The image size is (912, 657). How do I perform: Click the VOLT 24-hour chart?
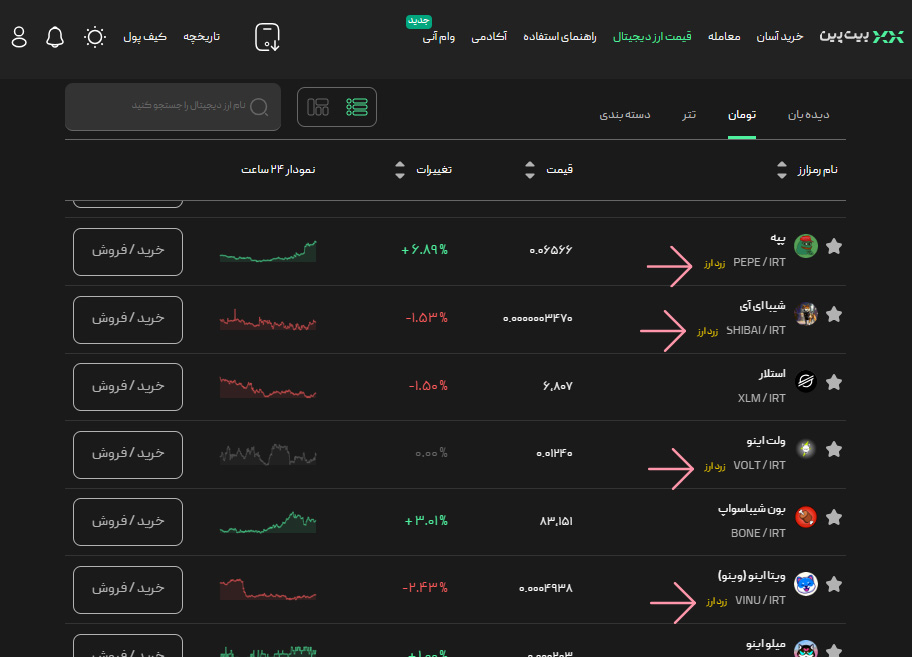tap(268, 454)
